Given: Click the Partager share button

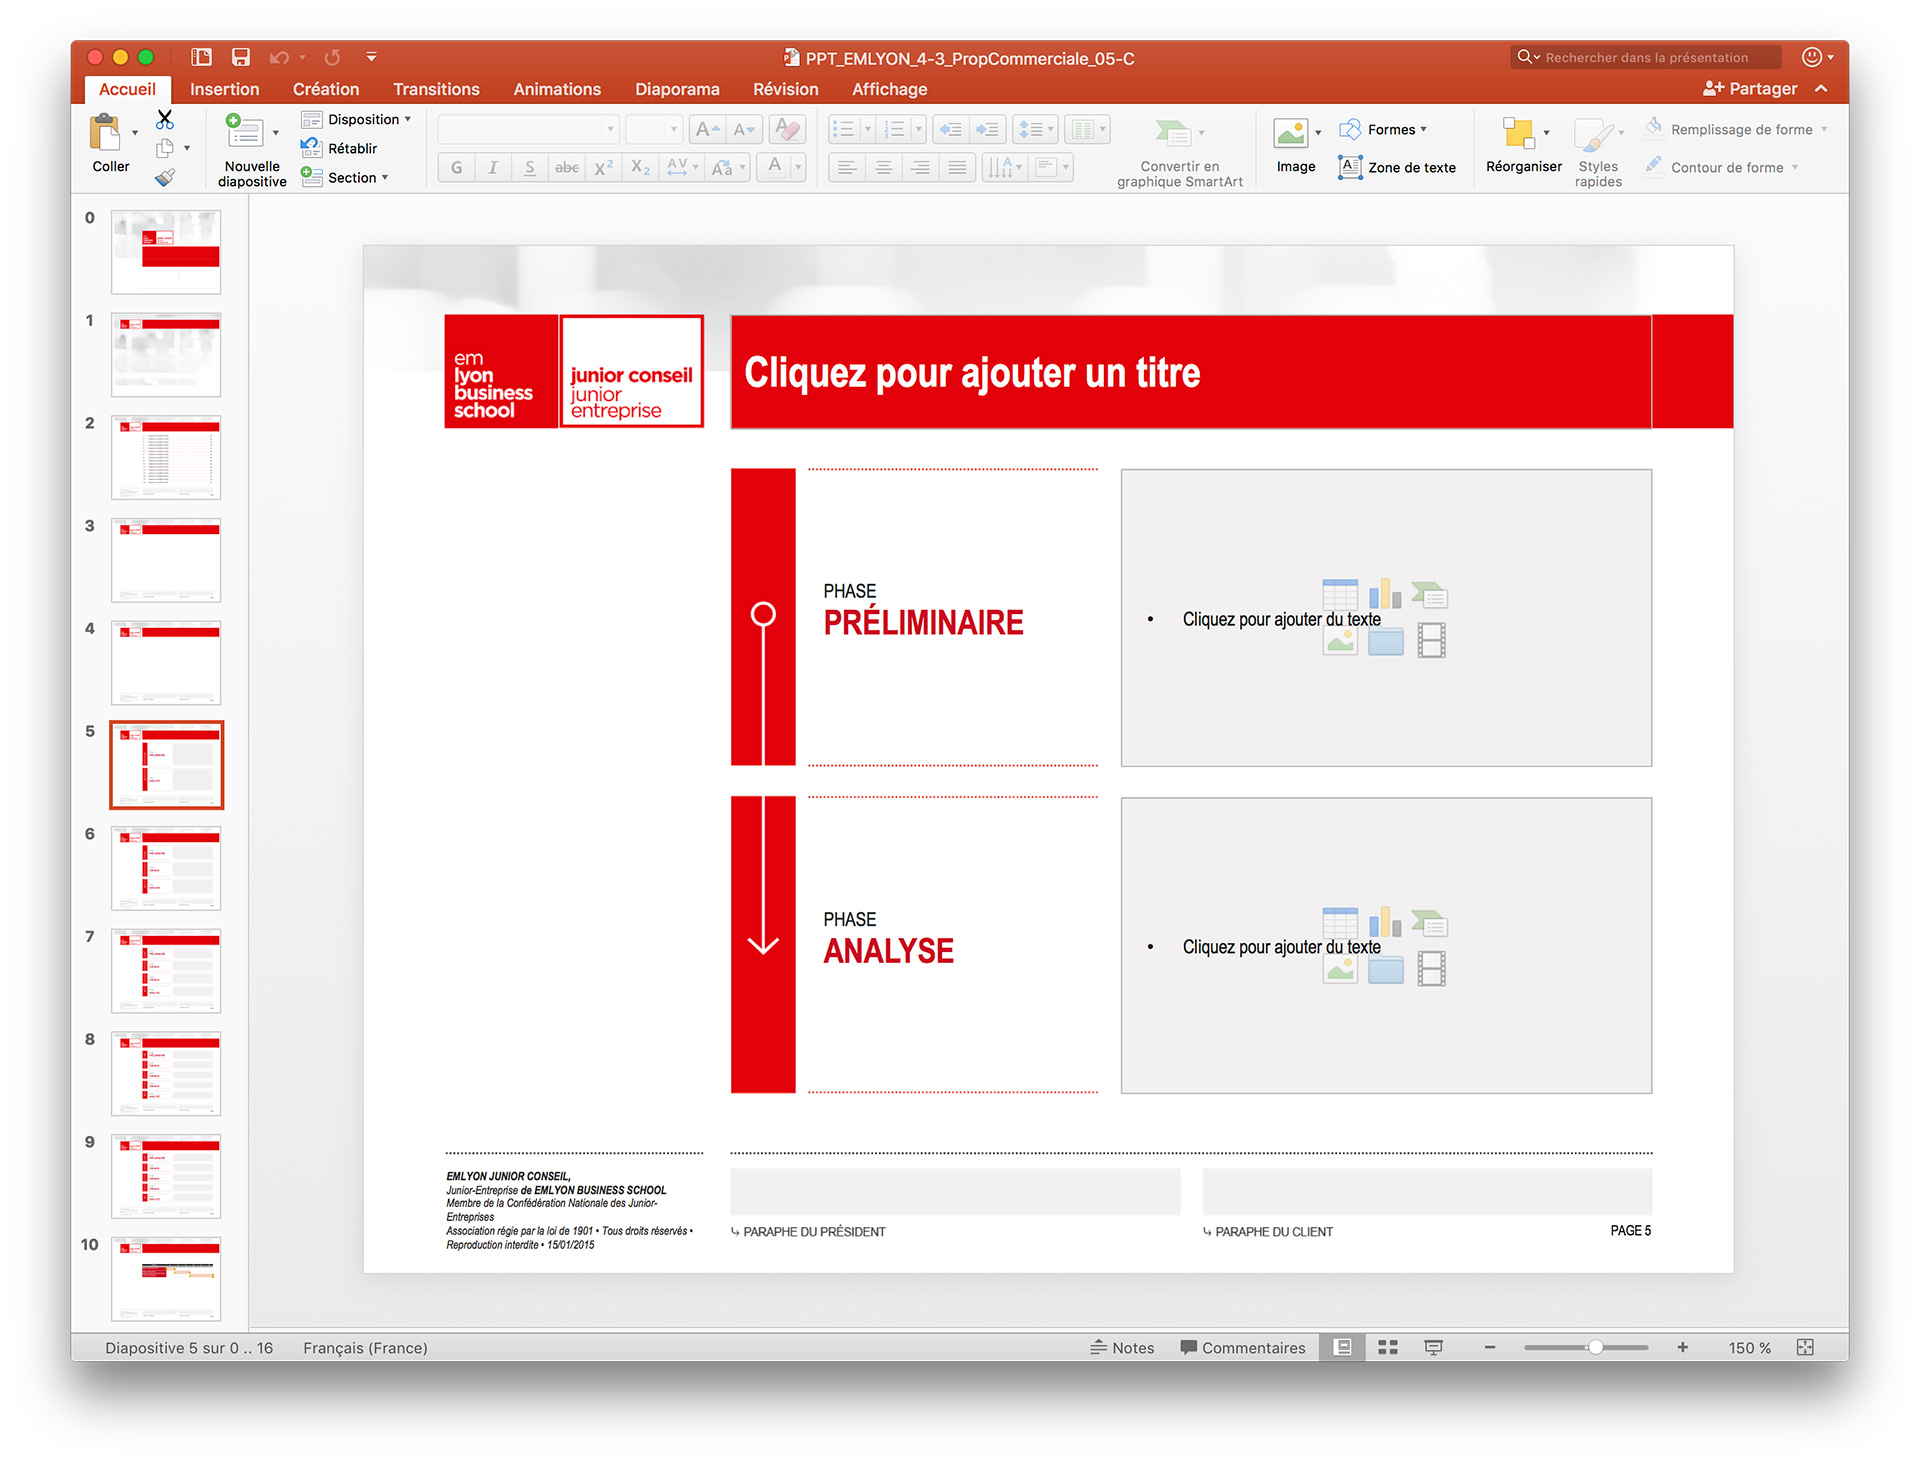Looking at the screenshot, I should click(x=1750, y=88).
